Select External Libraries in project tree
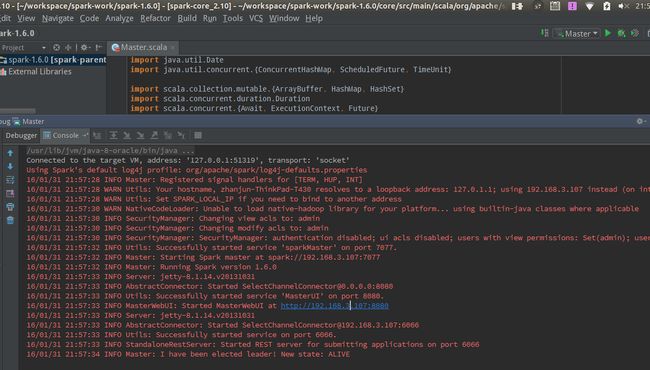 [36, 71]
